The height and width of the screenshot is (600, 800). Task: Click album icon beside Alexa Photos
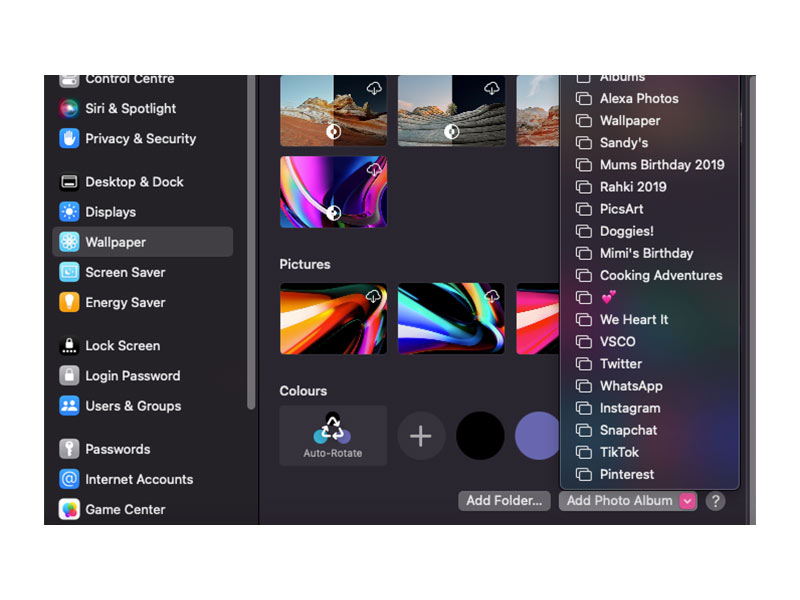click(584, 98)
